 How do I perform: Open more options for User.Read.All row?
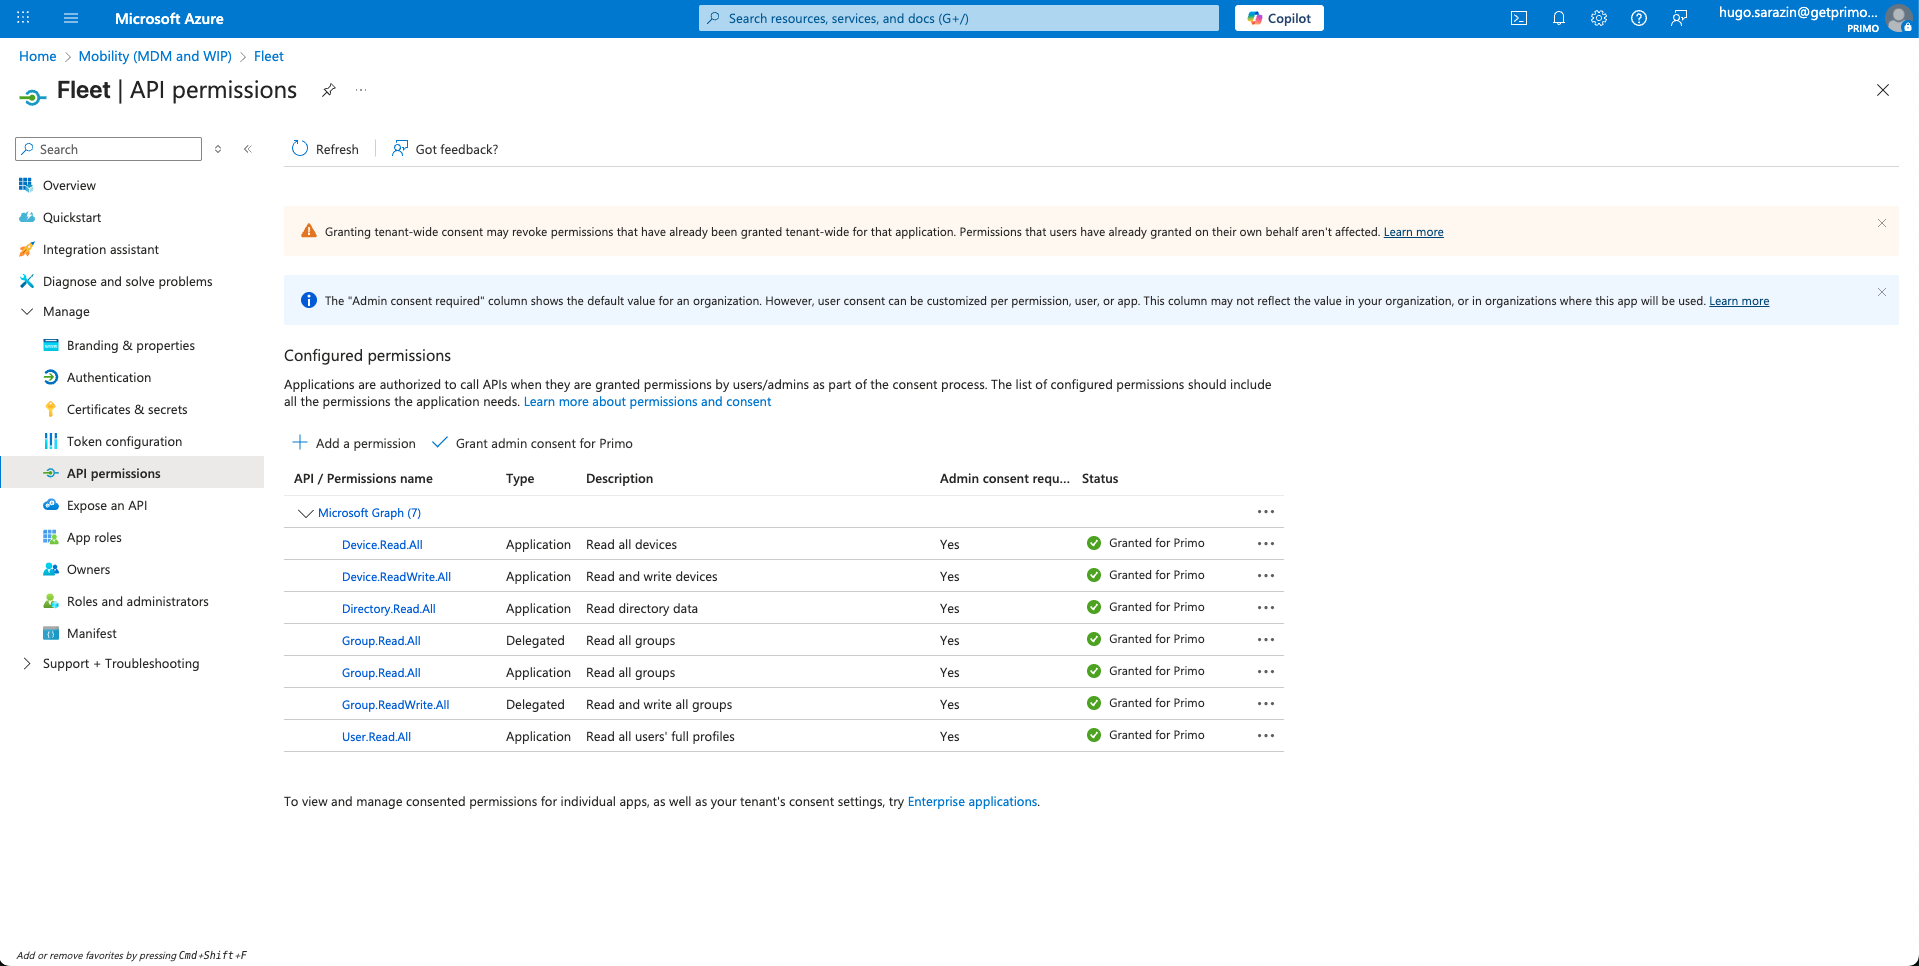(x=1265, y=736)
